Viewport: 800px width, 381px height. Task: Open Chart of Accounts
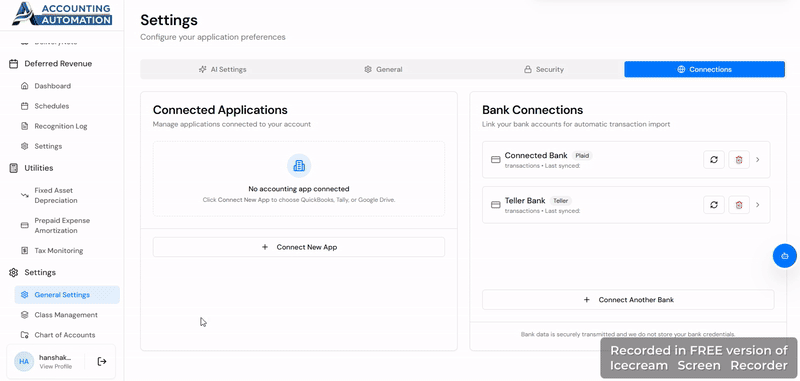pos(65,335)
